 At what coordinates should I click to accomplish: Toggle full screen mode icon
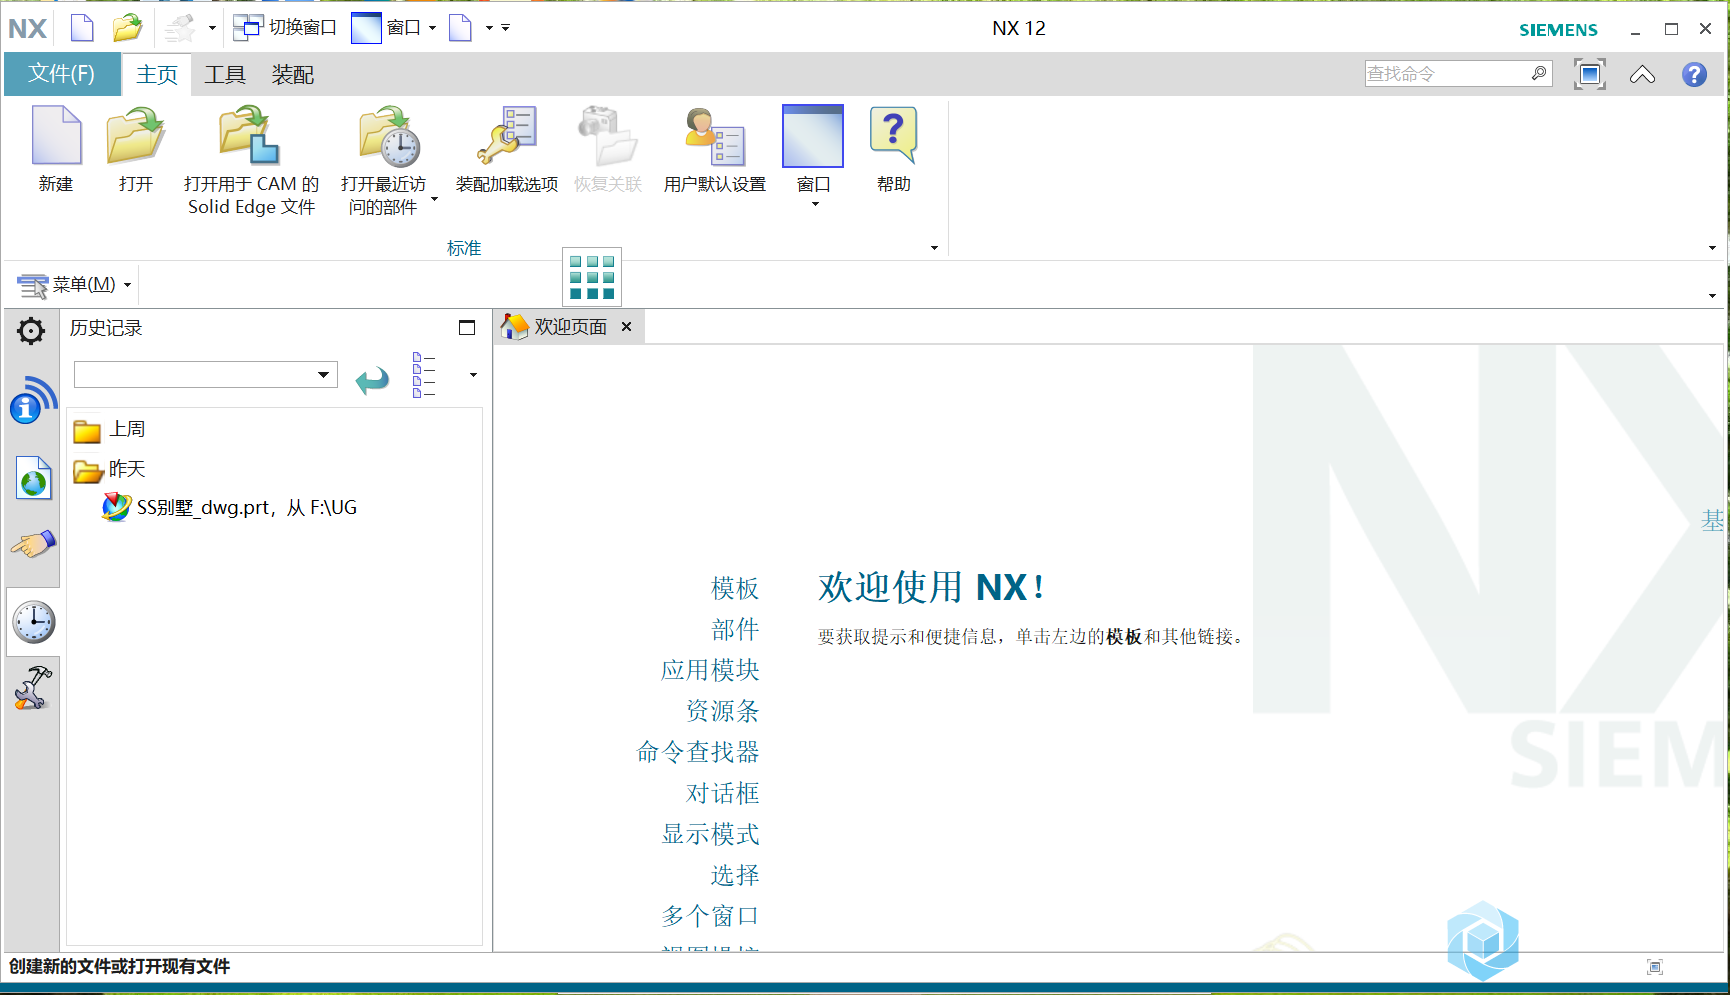[1590, 74]
